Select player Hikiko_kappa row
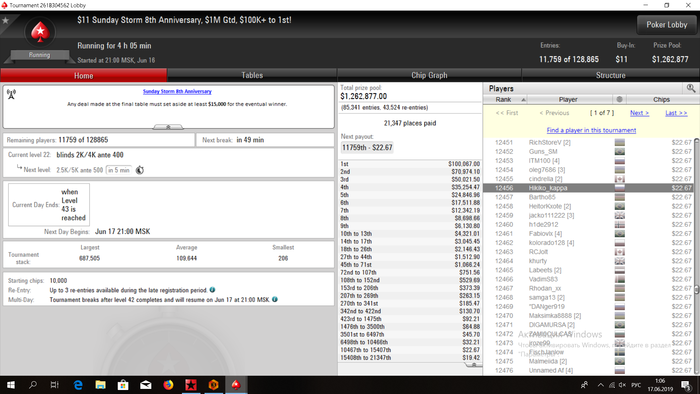This screenshot has width=700, height=394. (x=588, y=188)
